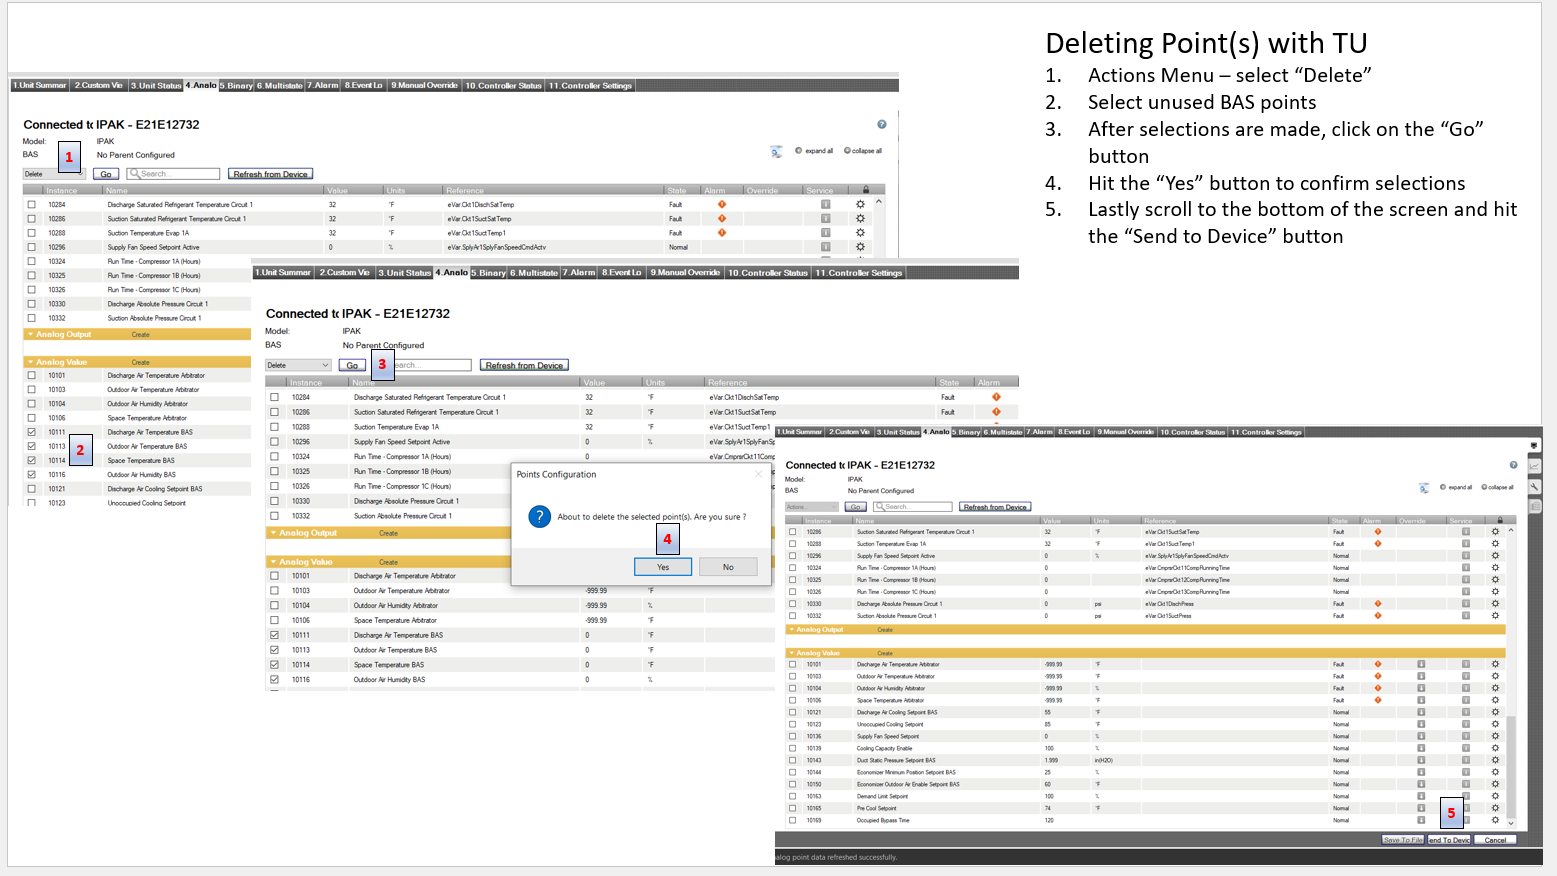Open the 11.Controller Settings tab
1557x876 pixels.
point(591,85)
